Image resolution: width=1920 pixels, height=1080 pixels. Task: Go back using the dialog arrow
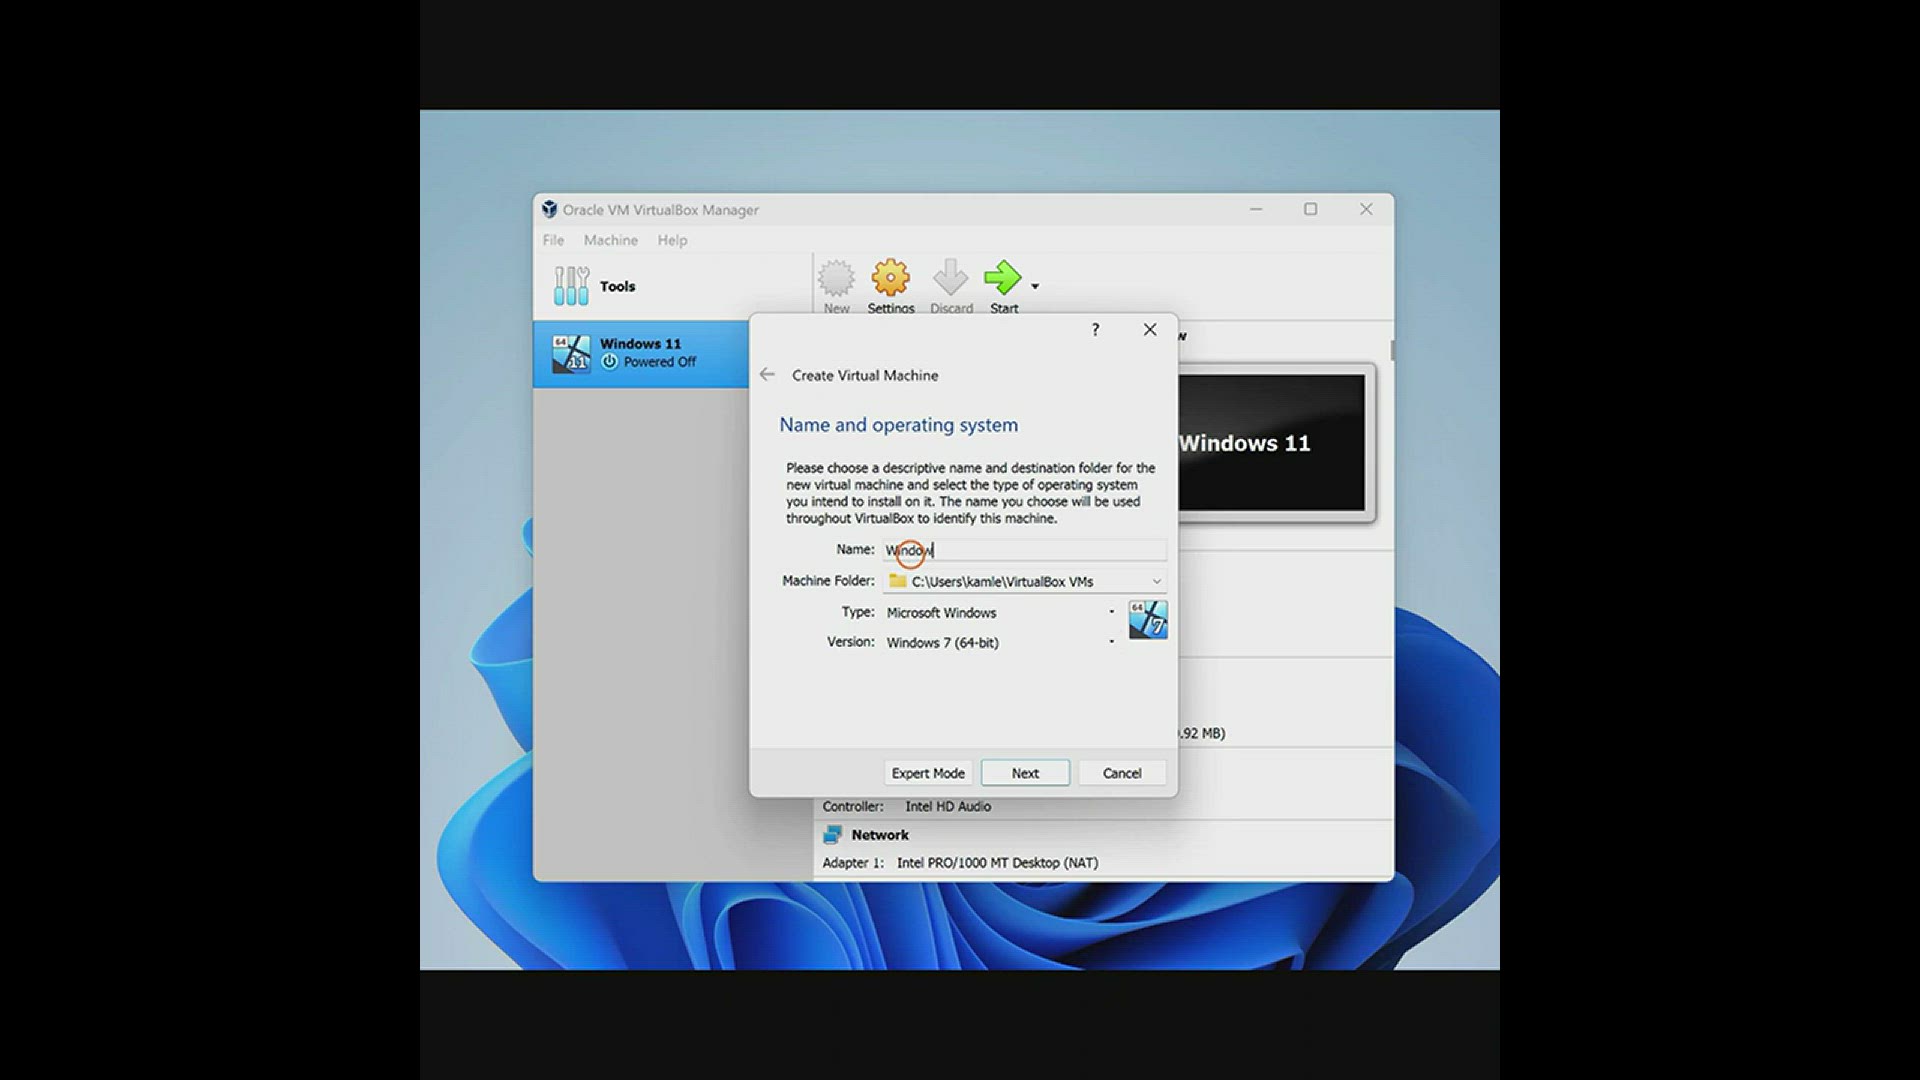pos(767,374)
